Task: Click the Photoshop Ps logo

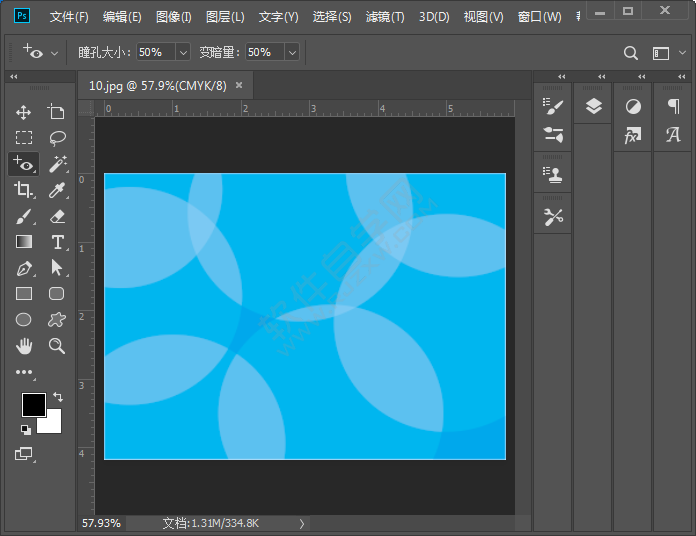Action: click(22, 16)
